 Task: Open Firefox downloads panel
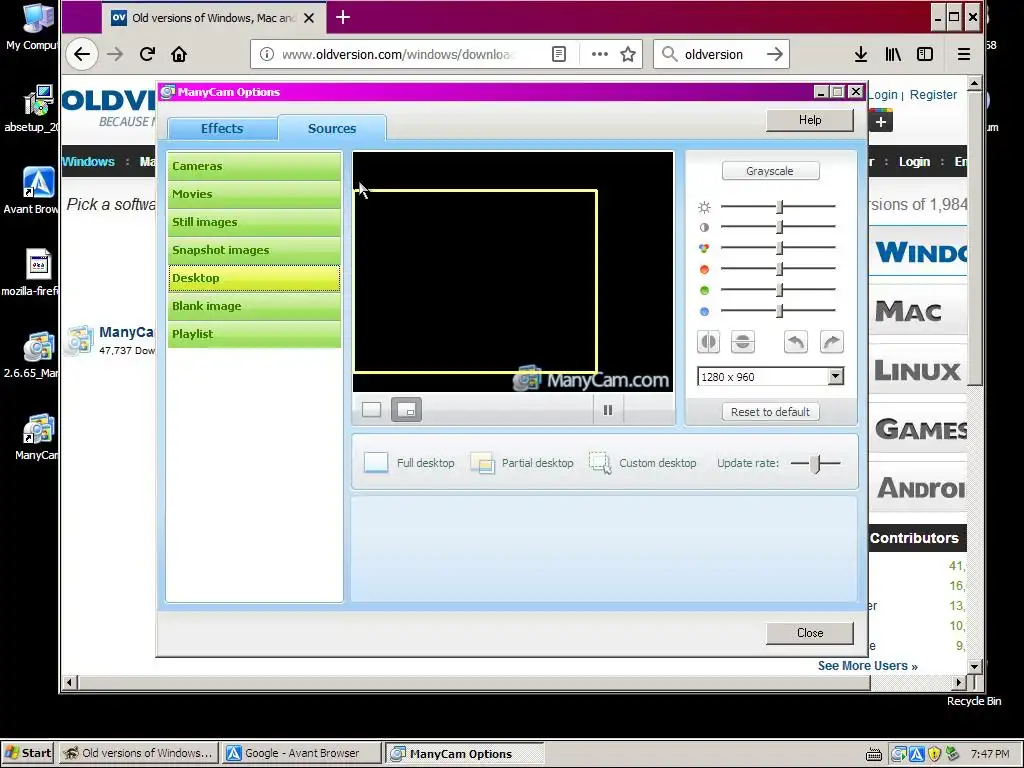861,54
